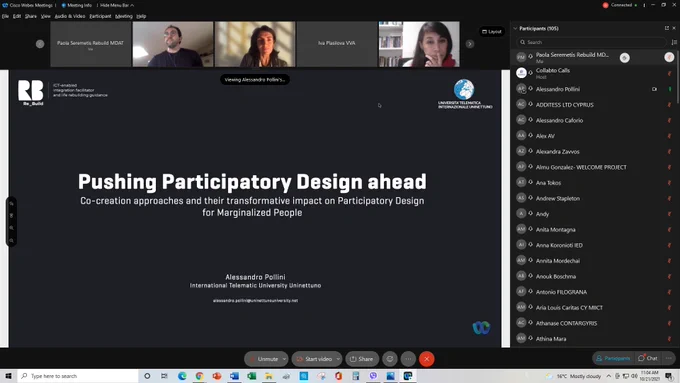
Task: Open more options in the meeting controls
Action: click(408, 359)
